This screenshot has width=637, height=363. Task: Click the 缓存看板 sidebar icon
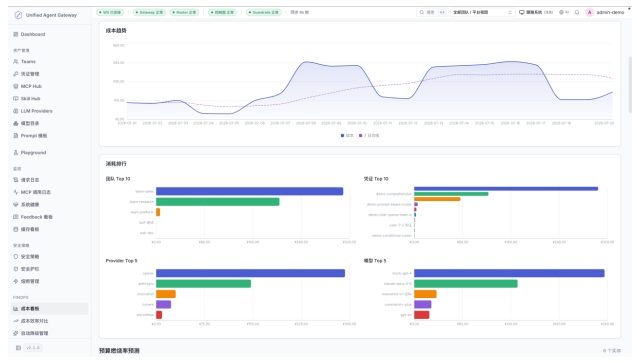[x=16, y=229]
